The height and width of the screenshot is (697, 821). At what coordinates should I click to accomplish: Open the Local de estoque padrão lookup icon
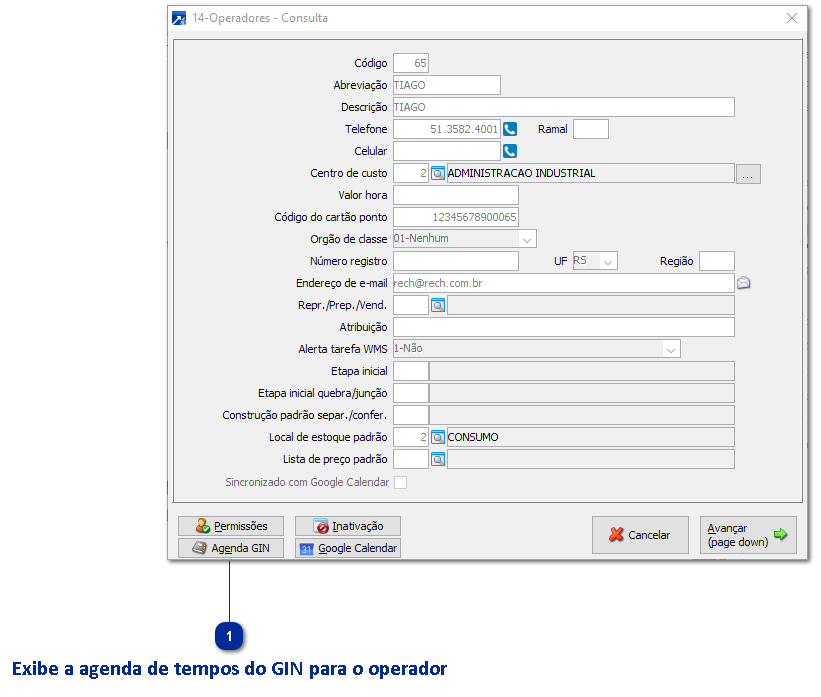pyautogui.click(x=438, y=437)
